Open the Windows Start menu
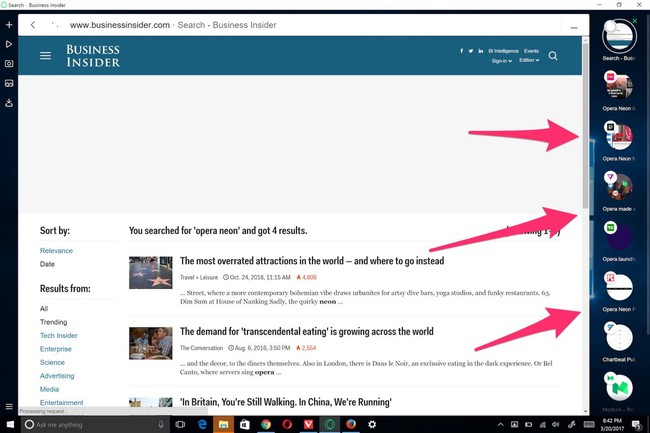650x433 pixels. (10, 424)
